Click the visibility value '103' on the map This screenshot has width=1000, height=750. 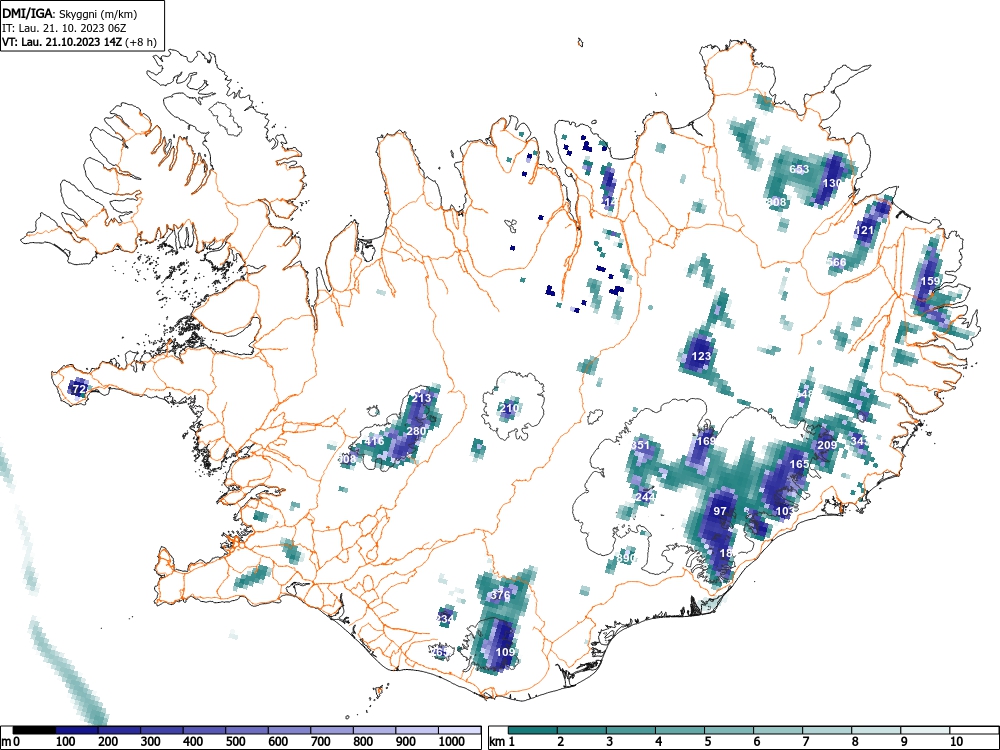click(x=785, y=511)
